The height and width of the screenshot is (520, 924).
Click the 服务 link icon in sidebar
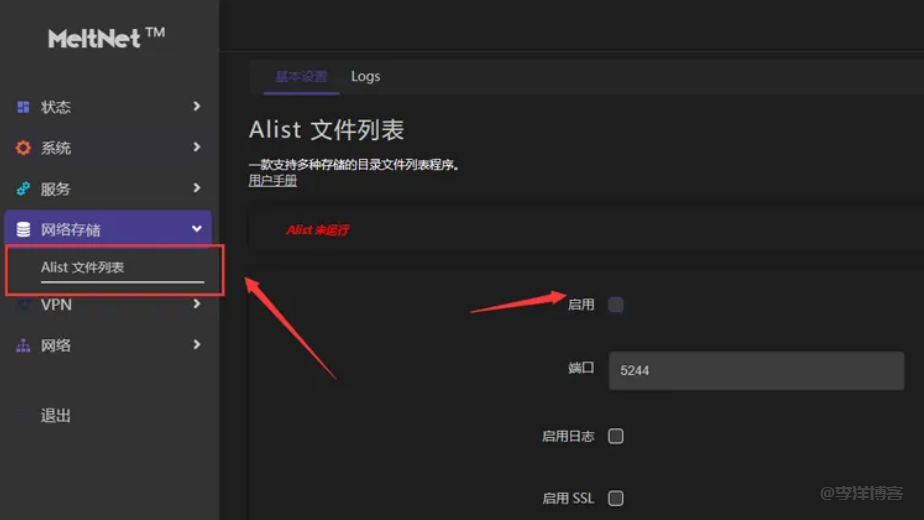23,189
